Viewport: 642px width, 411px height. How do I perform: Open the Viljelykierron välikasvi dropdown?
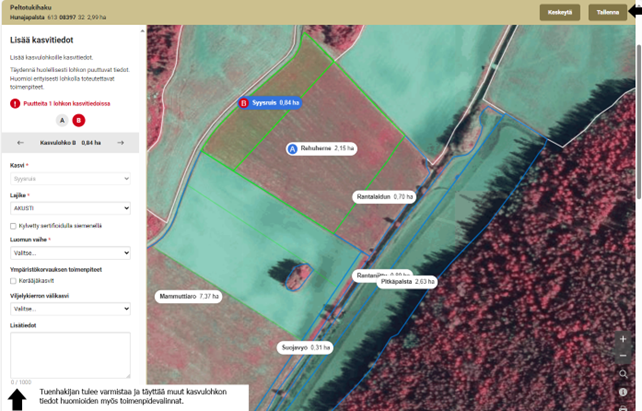pos(70,309)
